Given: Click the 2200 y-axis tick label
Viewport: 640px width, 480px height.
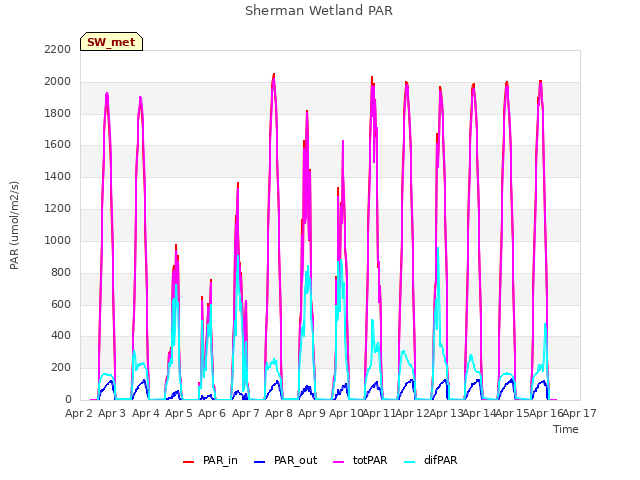Looking at the screenshot, I should point(58,50).
